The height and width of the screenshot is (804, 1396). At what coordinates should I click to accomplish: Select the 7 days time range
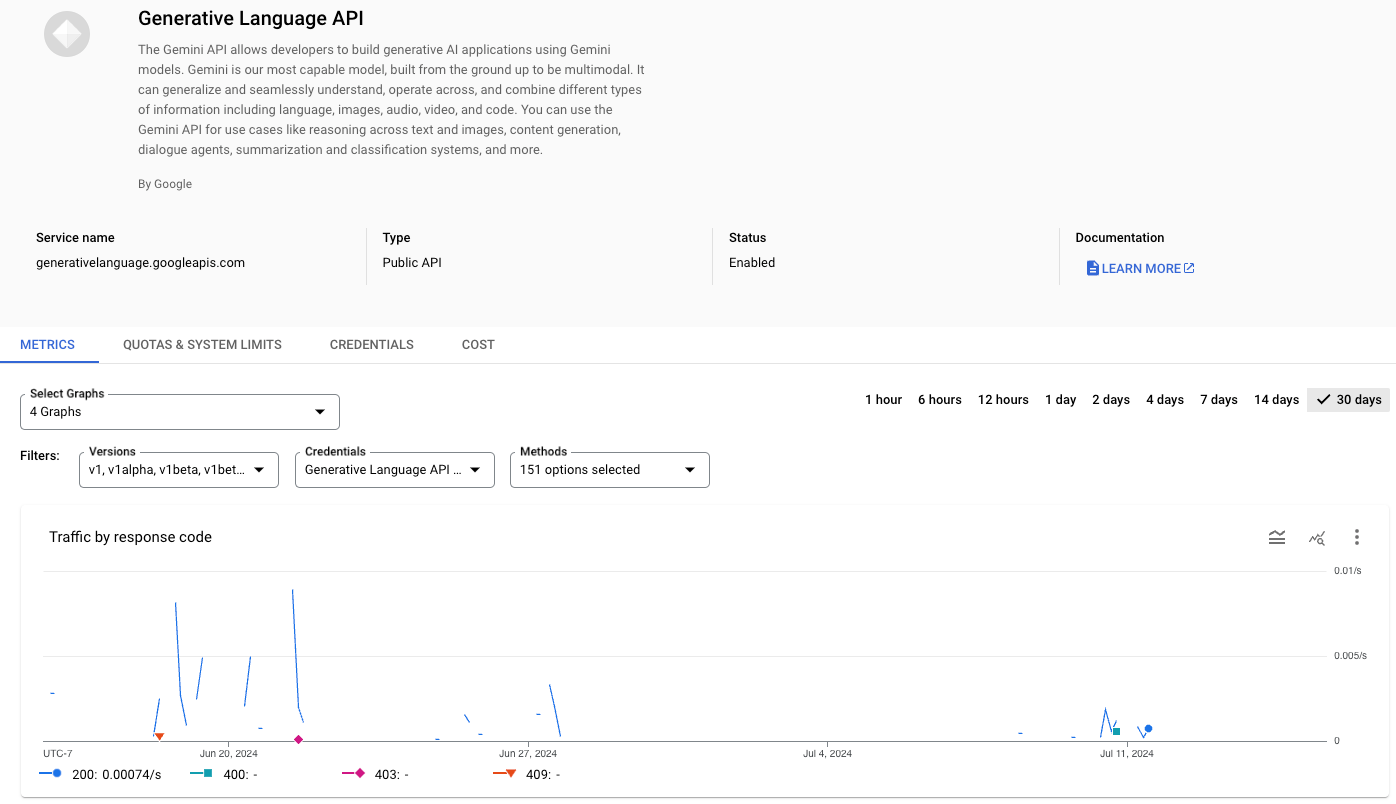click(x=1219, y=400)
